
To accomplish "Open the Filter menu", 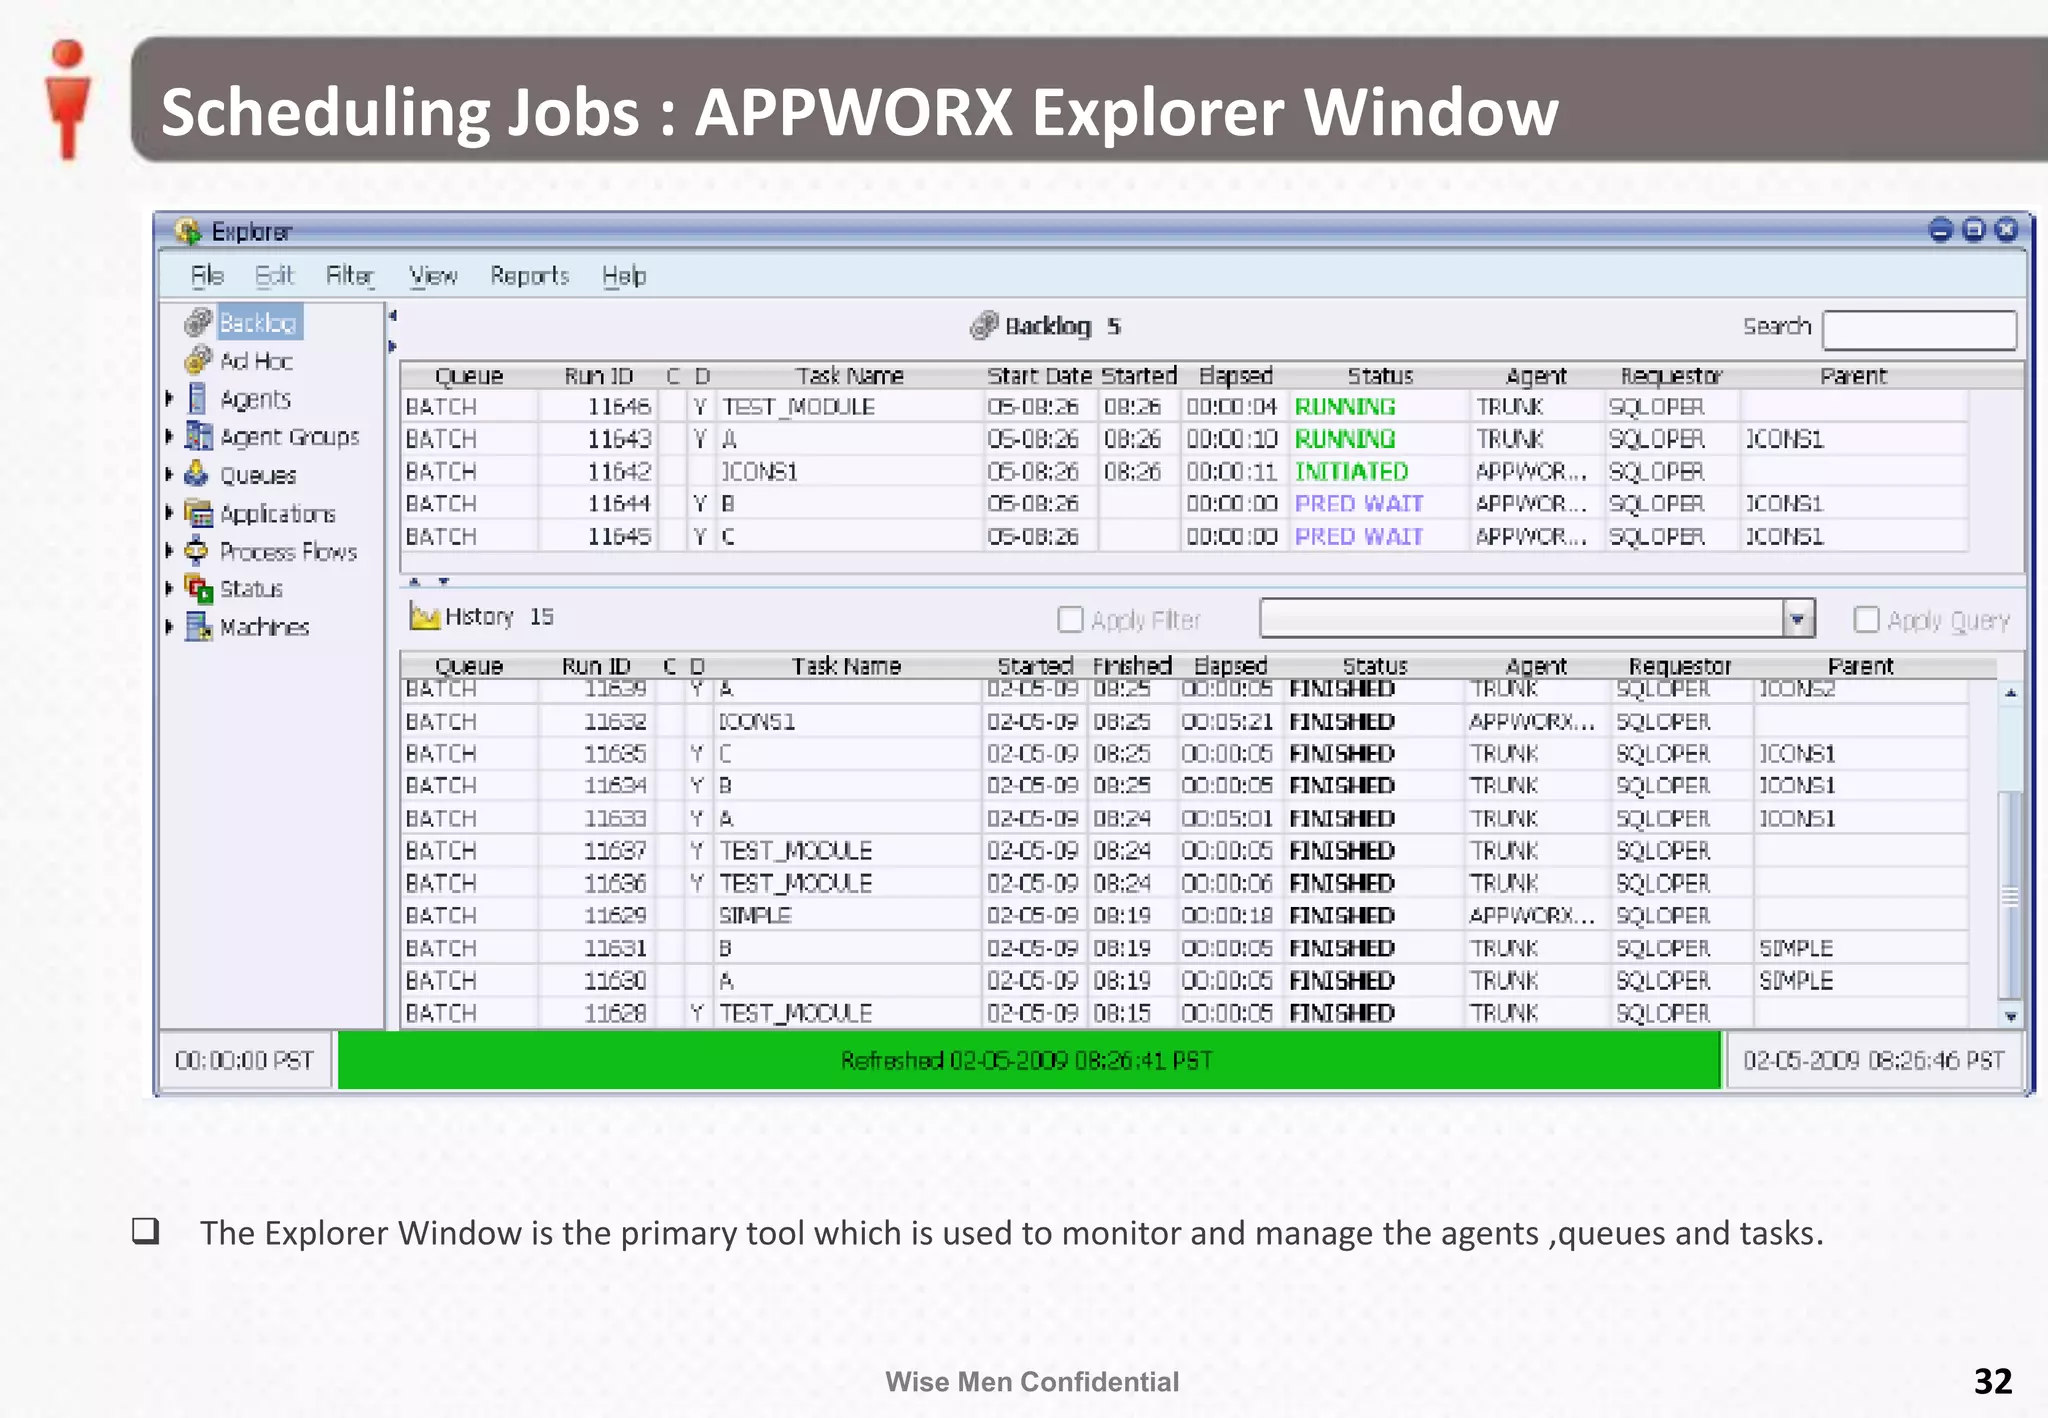I will tap(350, 275).
